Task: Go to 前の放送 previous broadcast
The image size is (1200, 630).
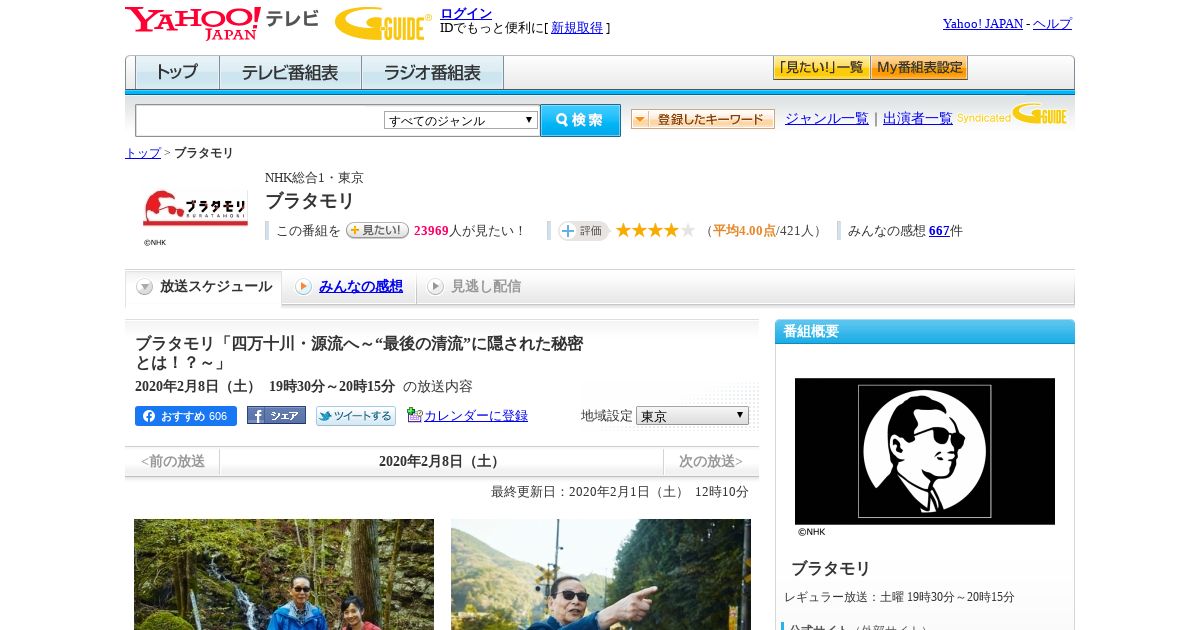Action: coord(173,461)
